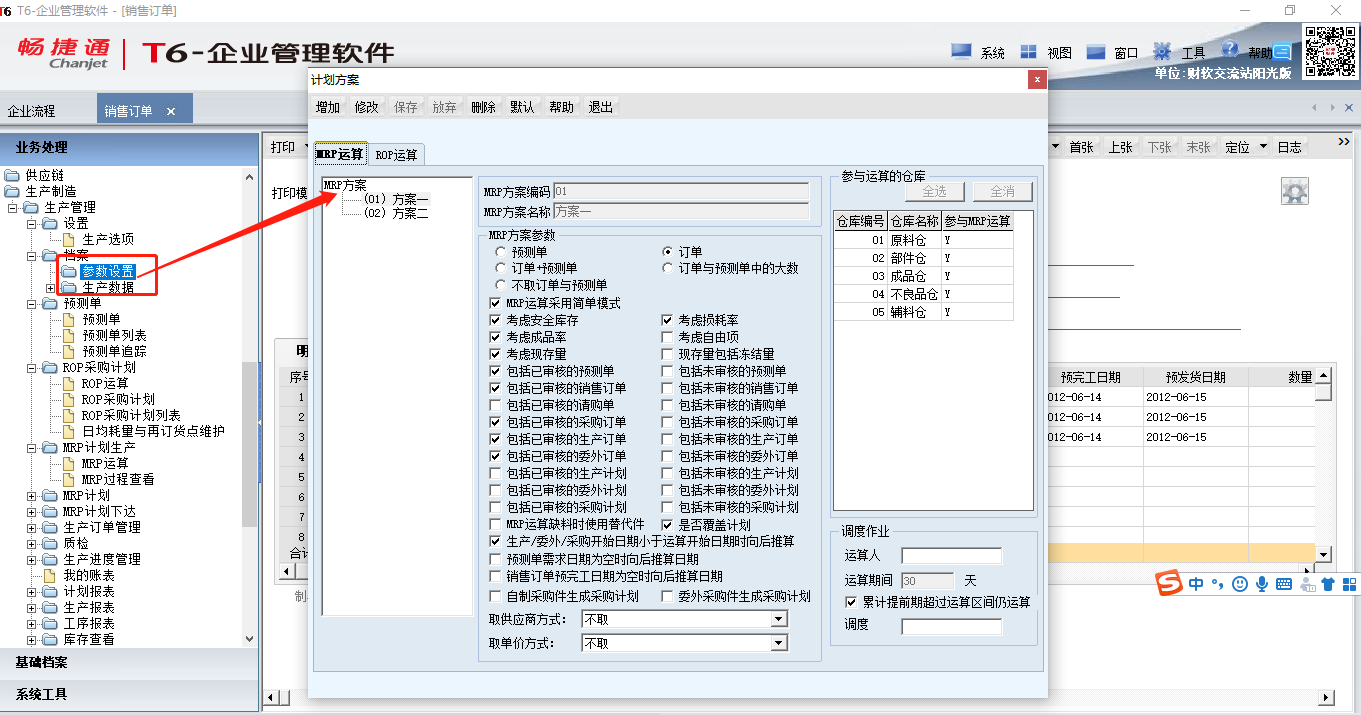Image resolution: width=1361 pixels, height=715 pixels.
Task: Click the 日志 toolbar button
Action: (x=1290, y=147)
